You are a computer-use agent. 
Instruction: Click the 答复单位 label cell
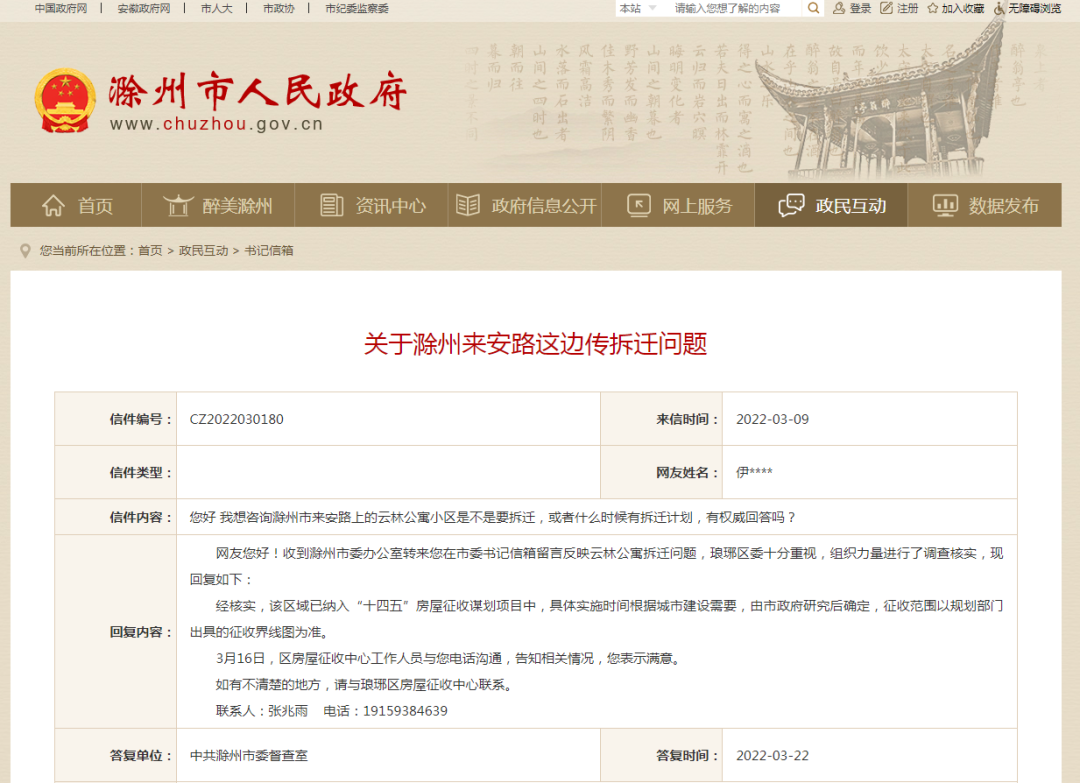116,755
